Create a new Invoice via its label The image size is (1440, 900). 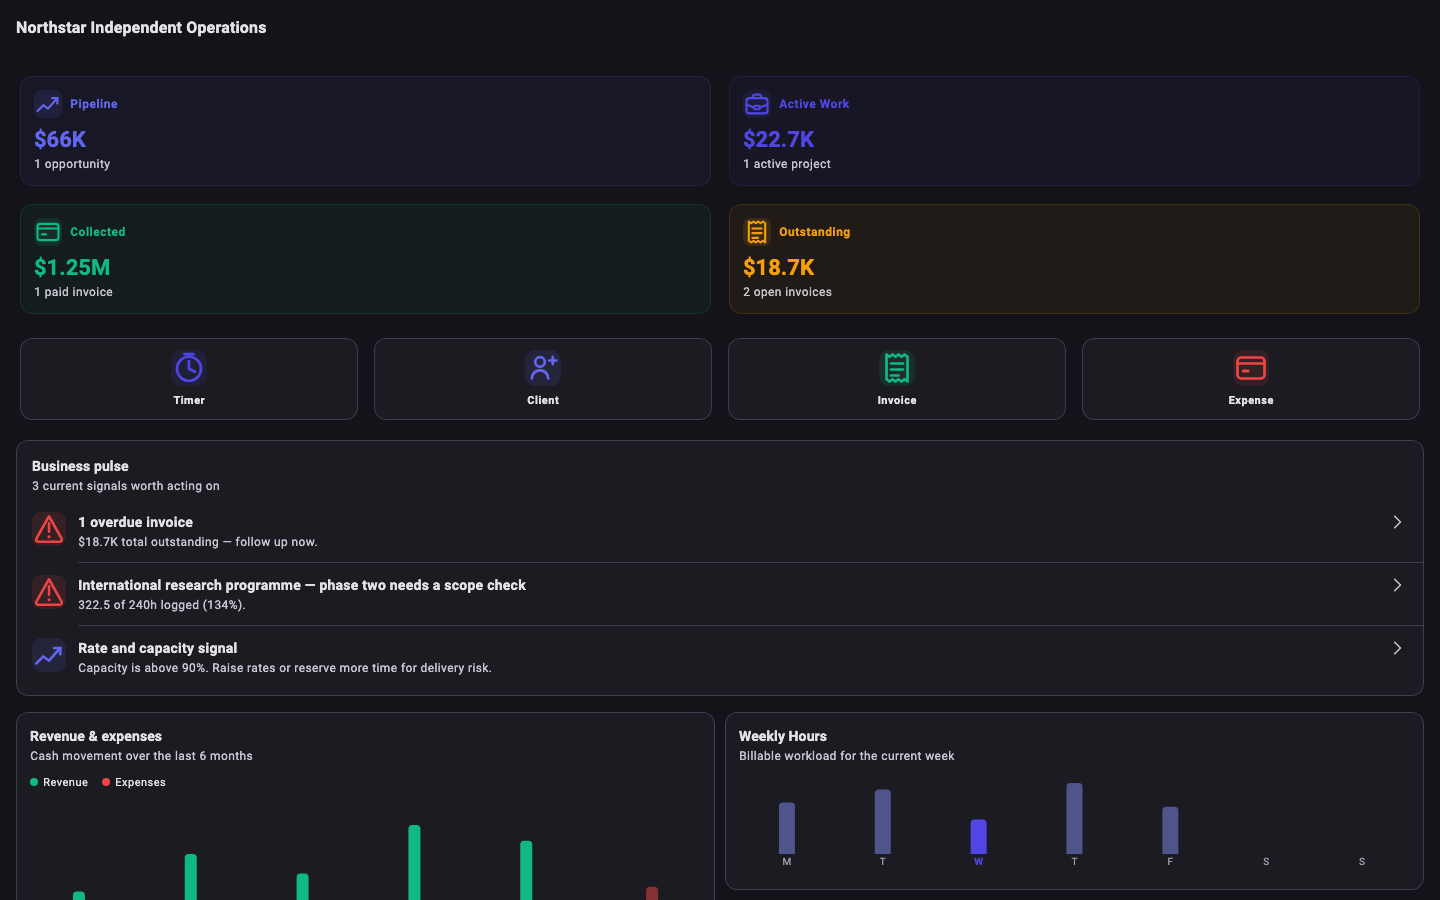click(x=897, y=400)
